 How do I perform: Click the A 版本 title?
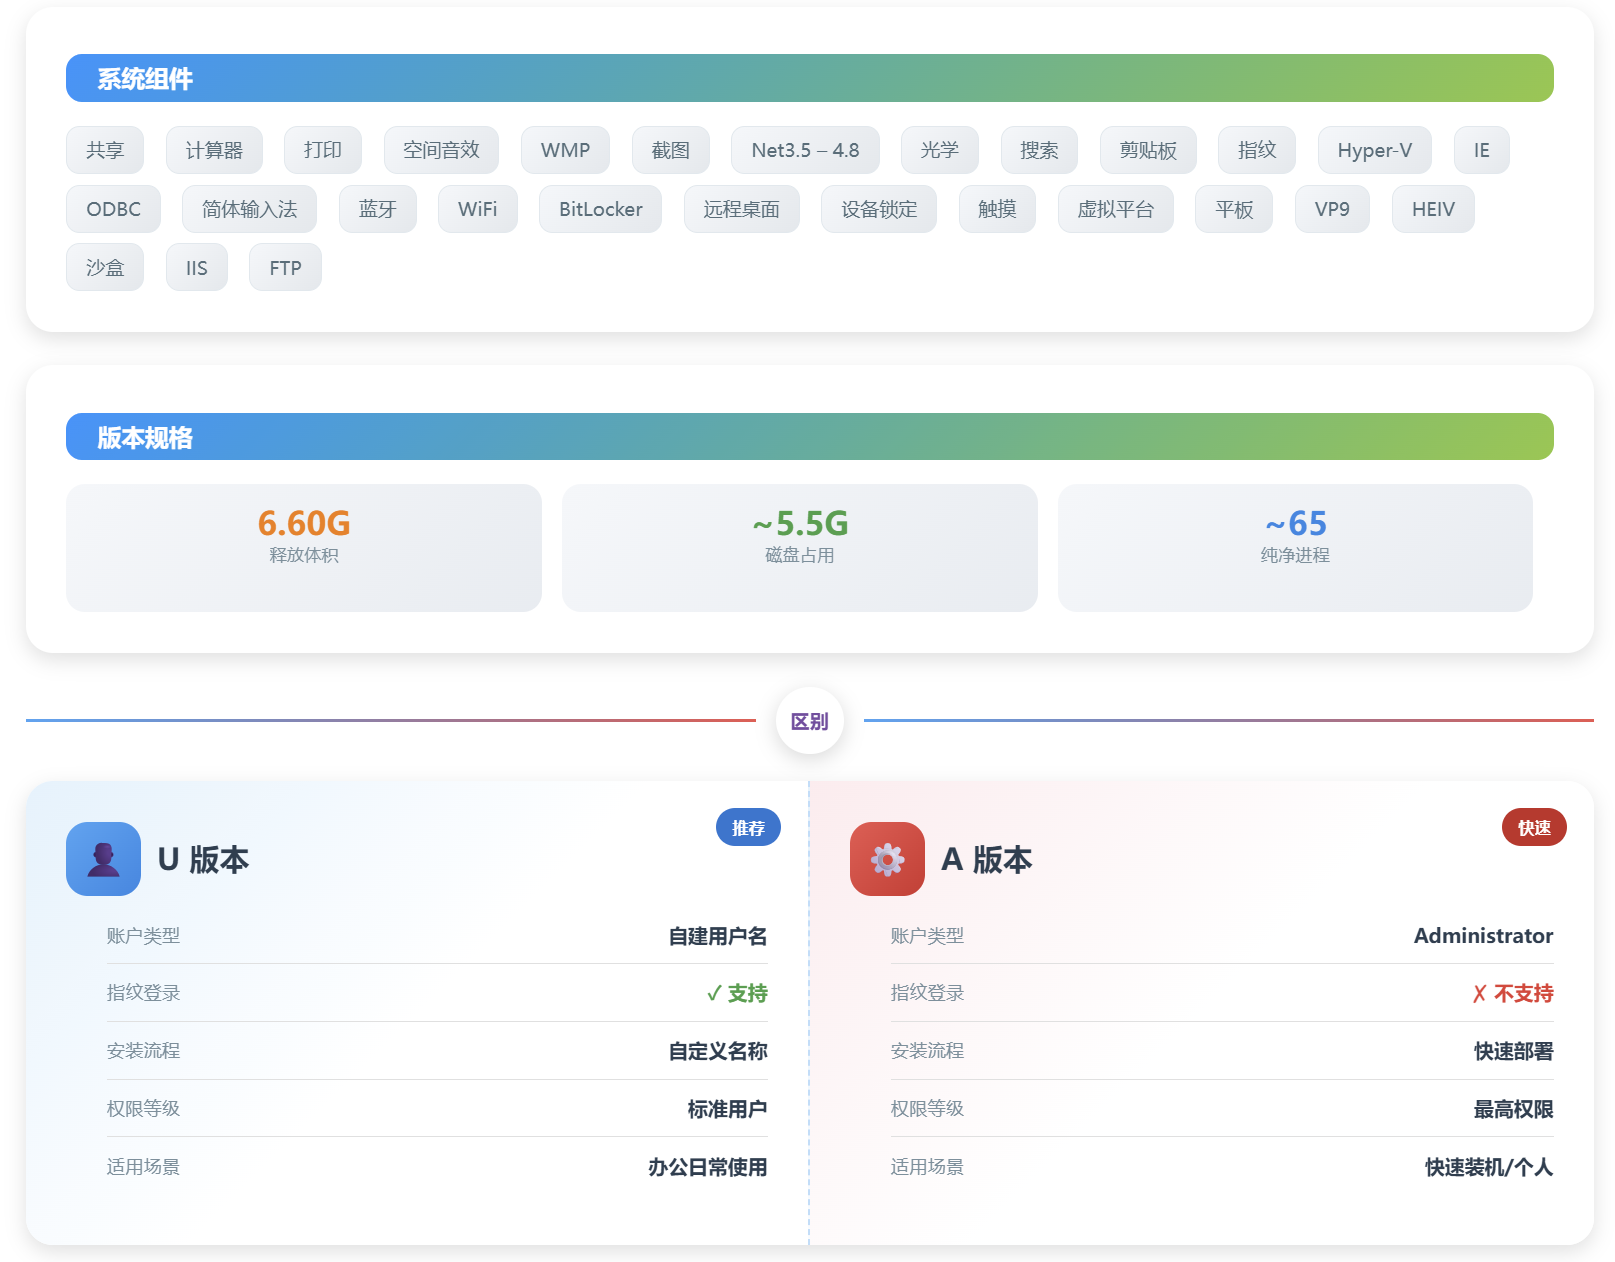coord(987,859)
